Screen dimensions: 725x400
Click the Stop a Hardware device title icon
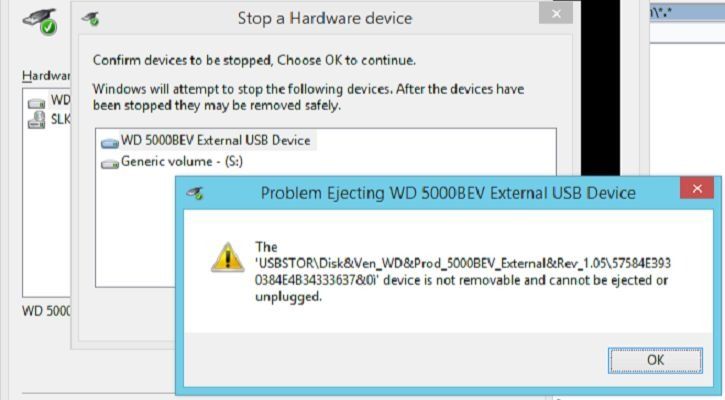click(90, 18)
